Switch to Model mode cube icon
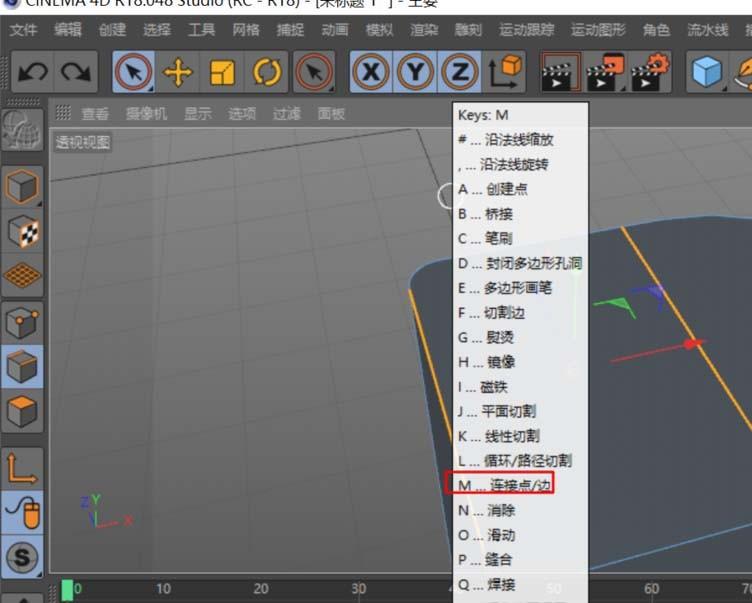The height and width of the screenshot is (603, 752). [x=22, y=187]
